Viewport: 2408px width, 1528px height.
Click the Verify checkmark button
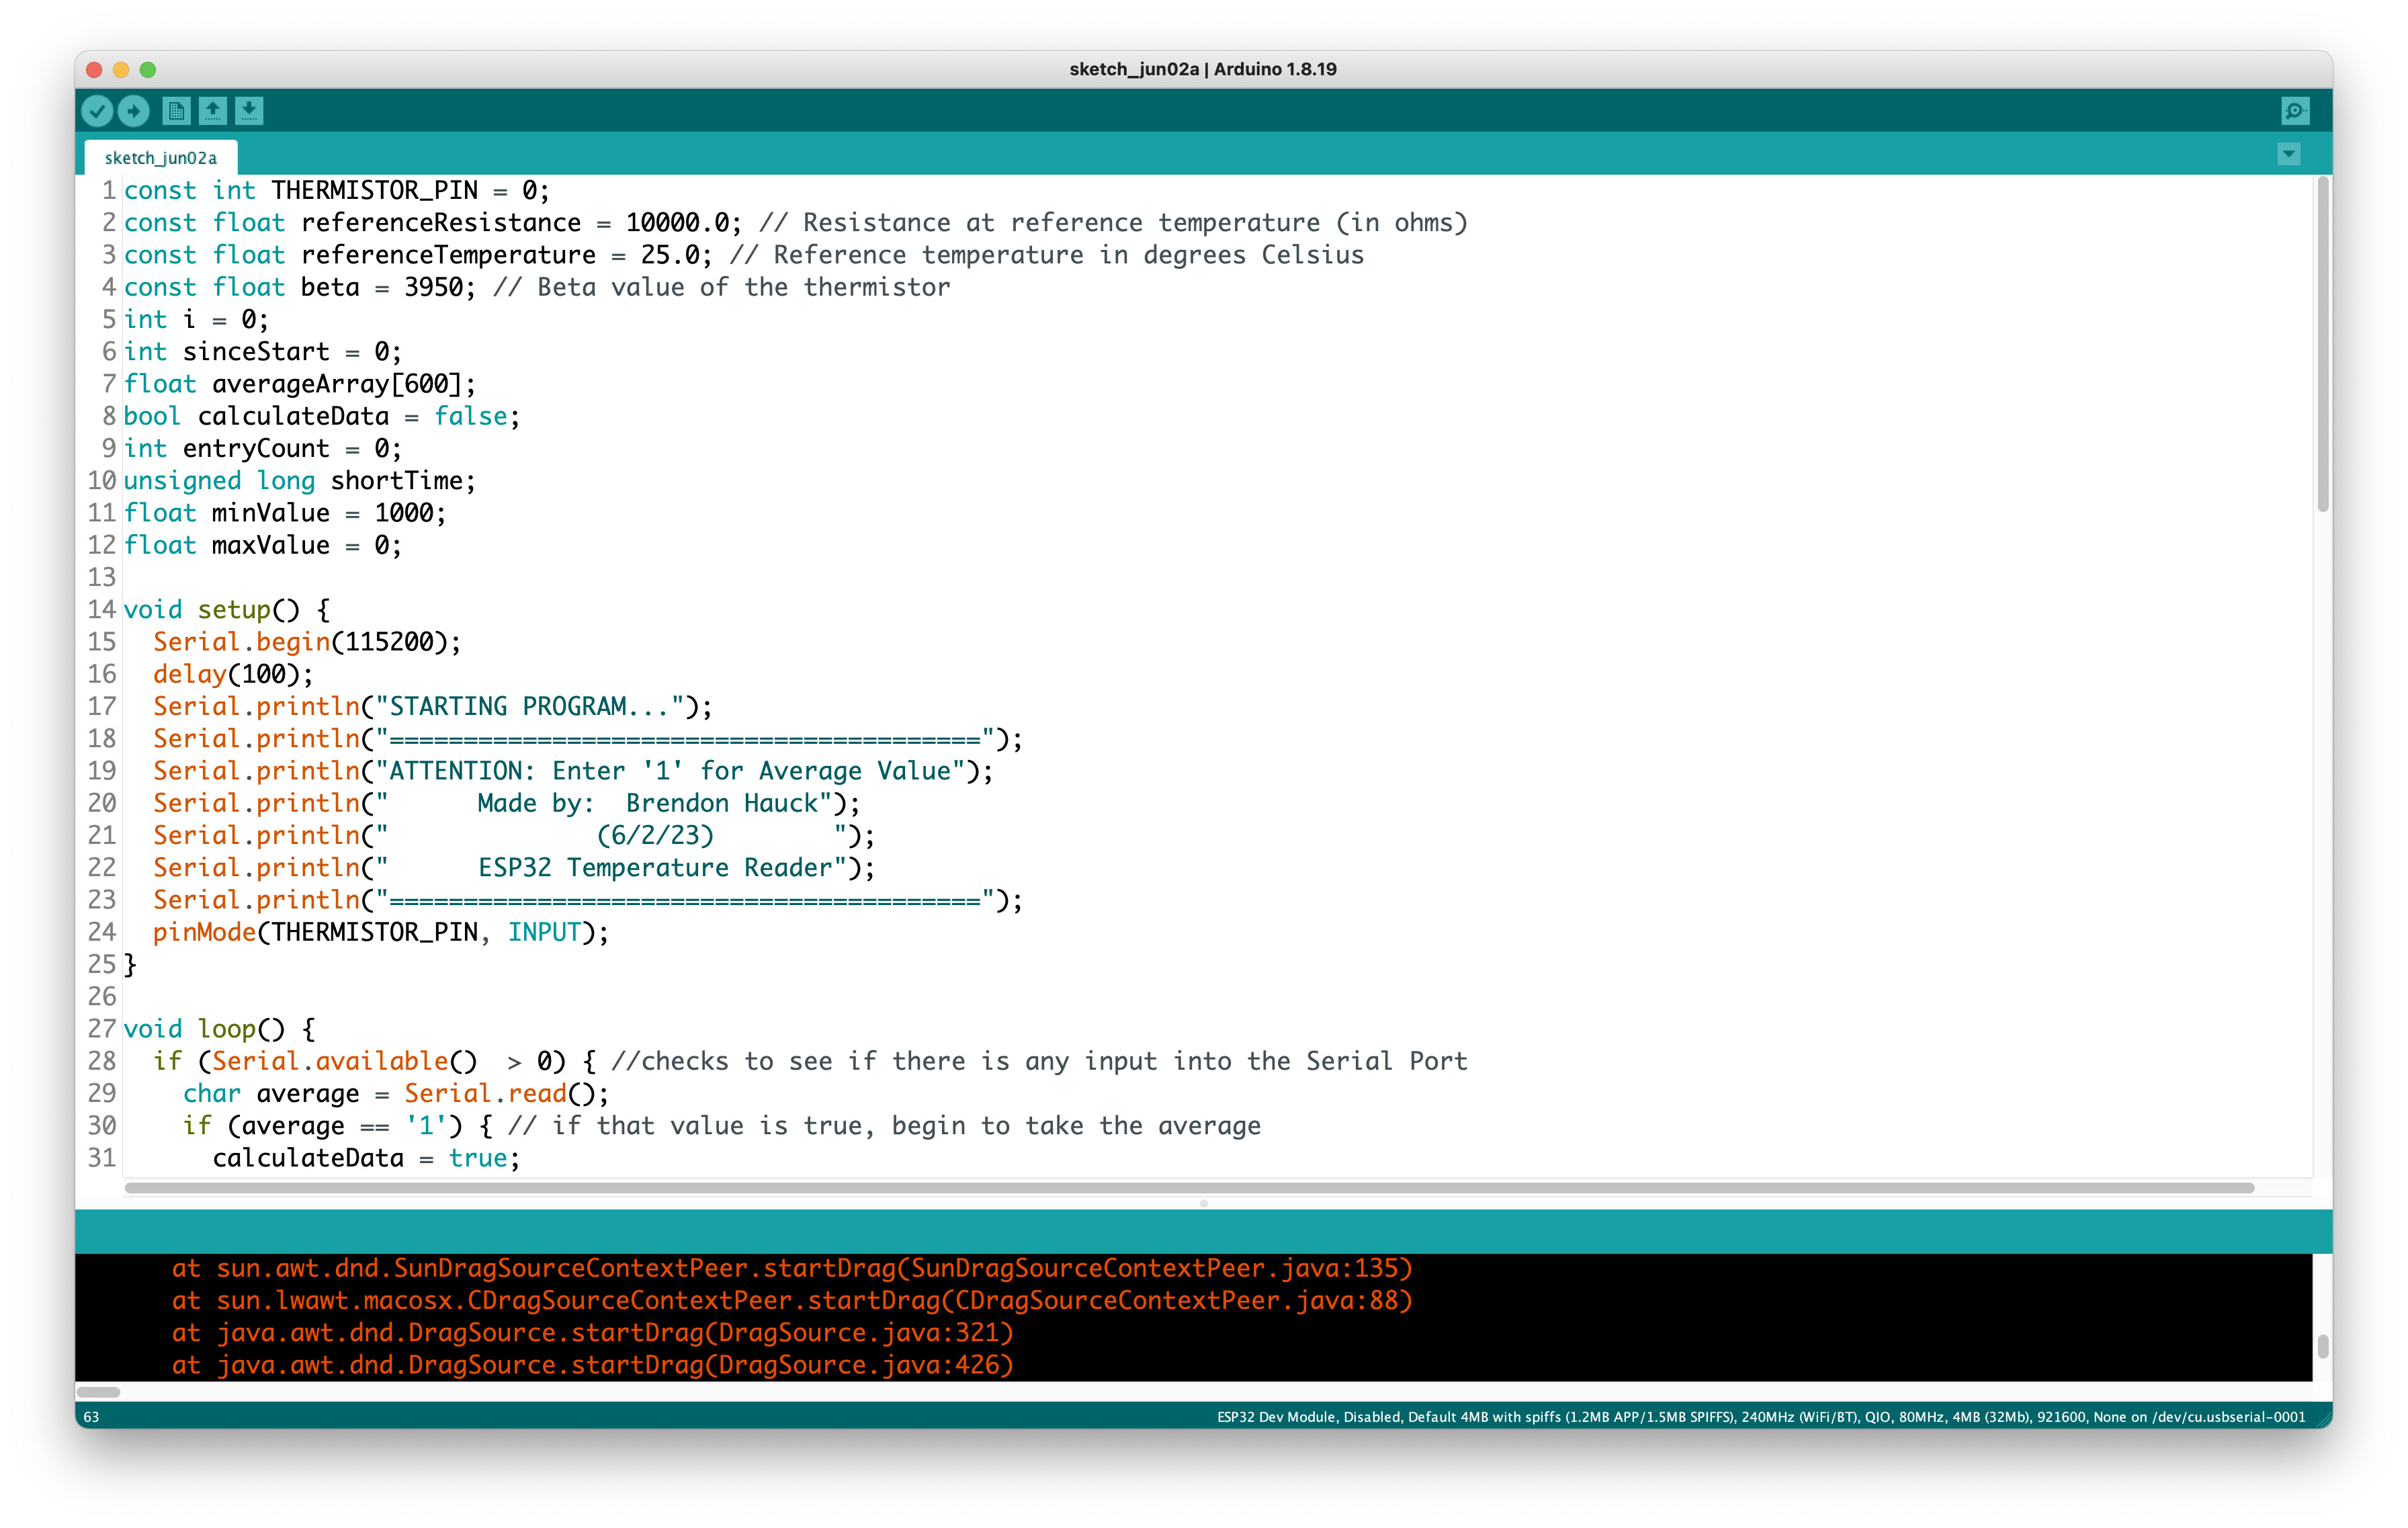tap(97, 110)
